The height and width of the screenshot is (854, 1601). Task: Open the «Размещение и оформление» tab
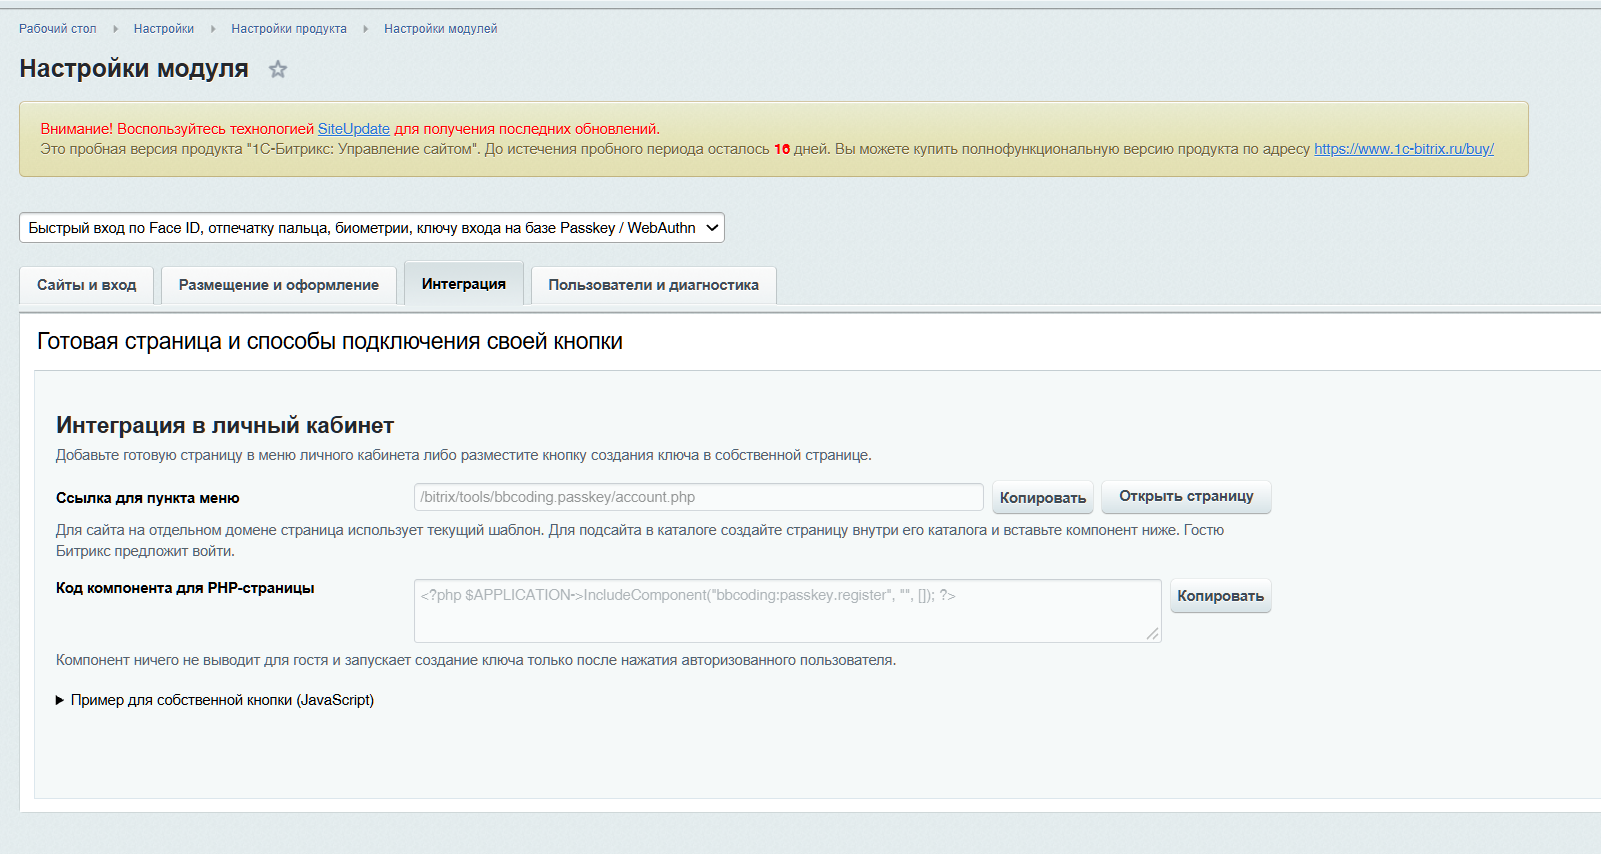point(279,285)
